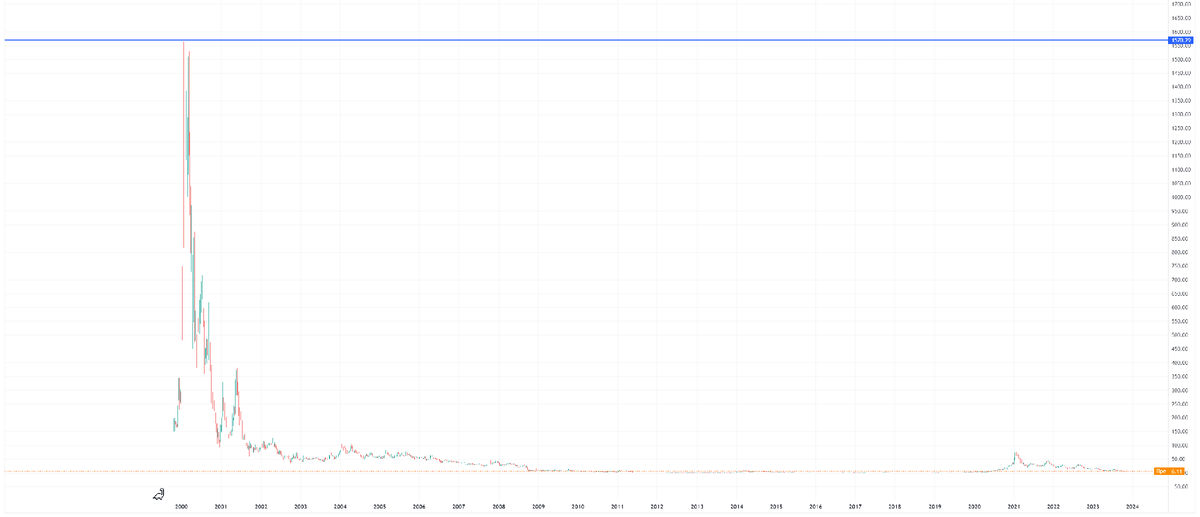Click the 1200.00 price scale label
Viewport: 1200px width, 517px height.
pyautogui.click(x=1179, y=142)
